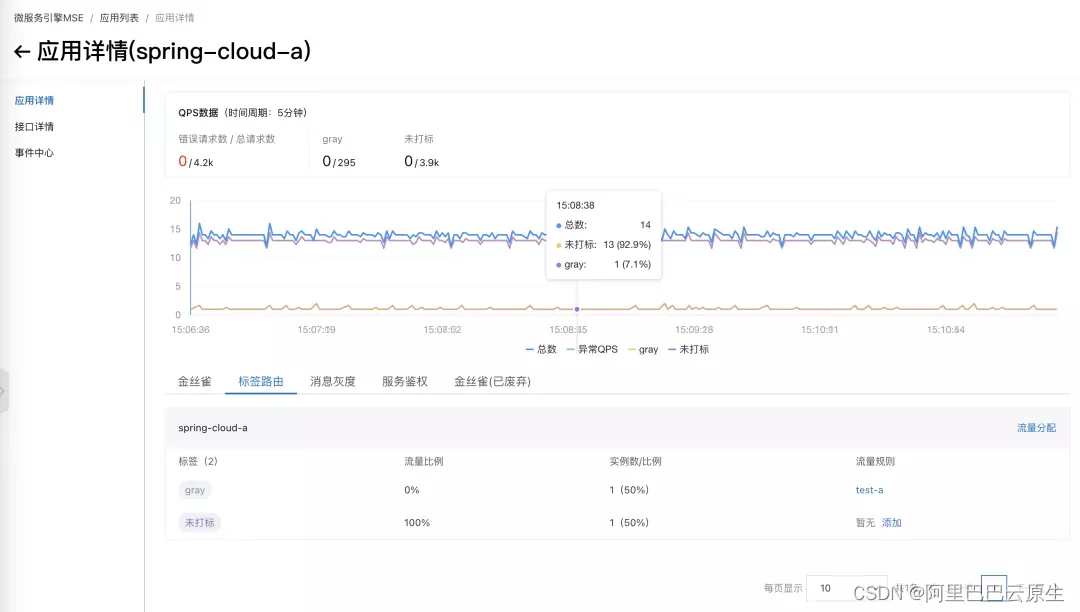This screenshot has width=1080, height=612.
Task: Select 应用详情 in left sidebar
Action: click(x=34, y=101)
